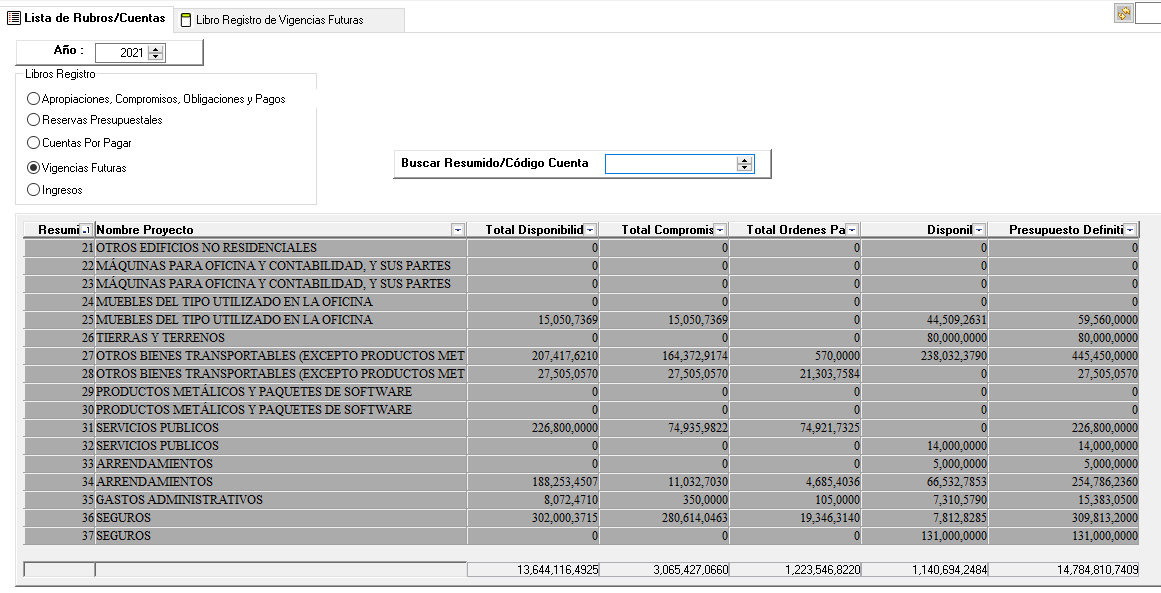Click the book icon on Libro Registro tab
This screenshot has width=1161, height=593.
186,20
